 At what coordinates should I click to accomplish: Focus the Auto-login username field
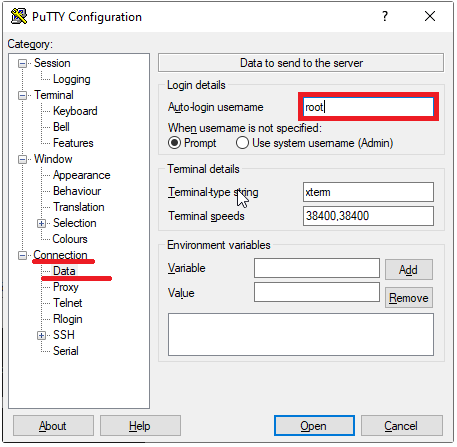[368, 107]
